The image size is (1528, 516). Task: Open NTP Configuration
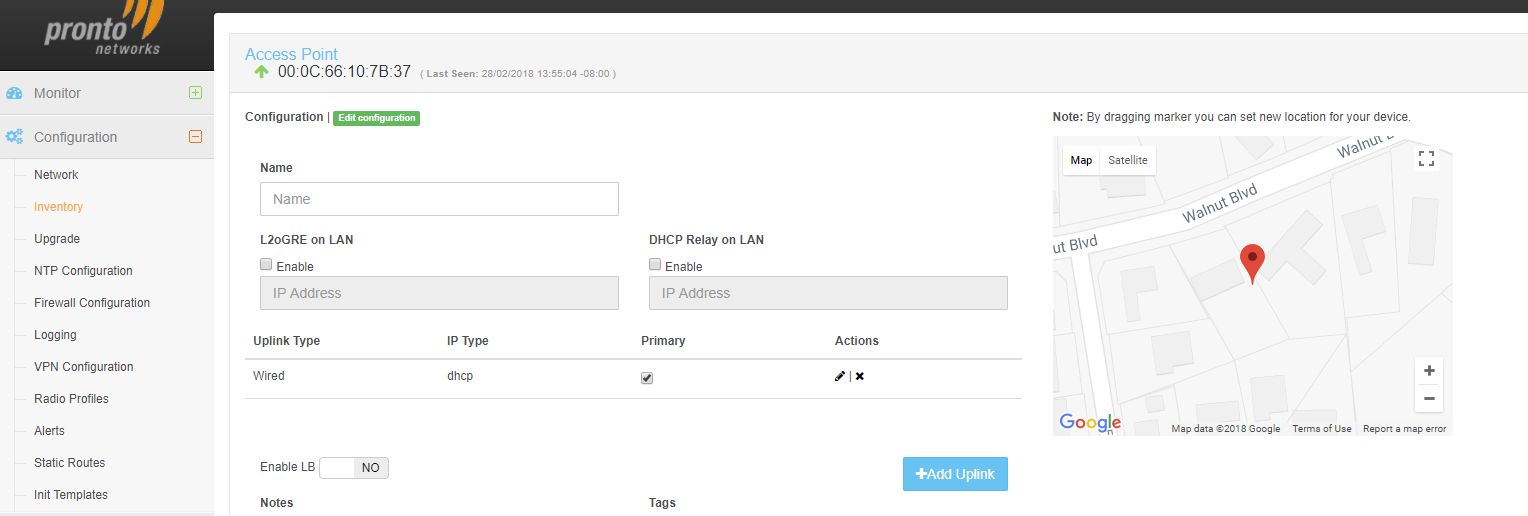83,271
